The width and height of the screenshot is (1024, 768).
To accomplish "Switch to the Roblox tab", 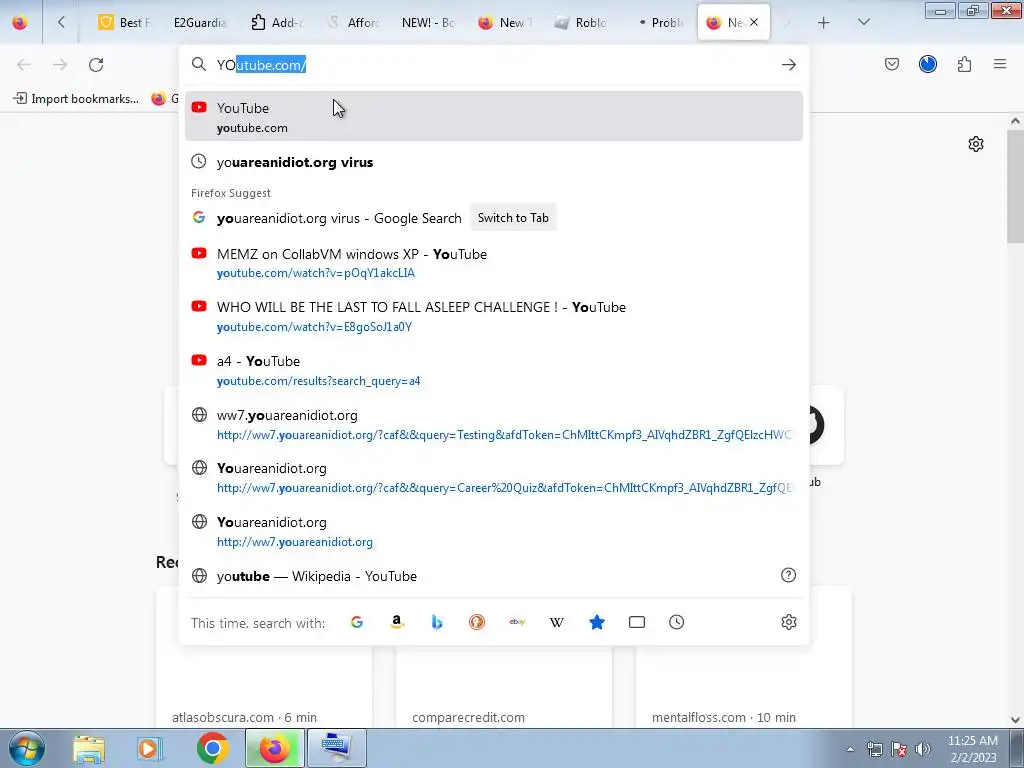I will point(581,22).
